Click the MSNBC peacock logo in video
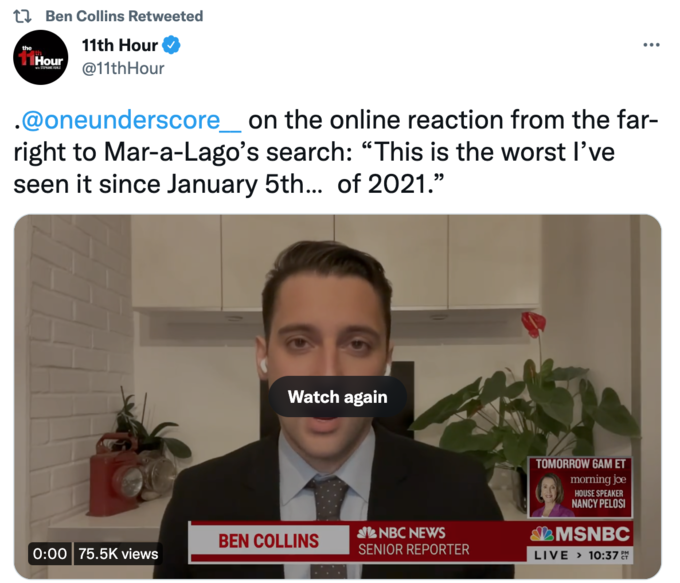Screen dimensions: 680x583 pos(541,534)
